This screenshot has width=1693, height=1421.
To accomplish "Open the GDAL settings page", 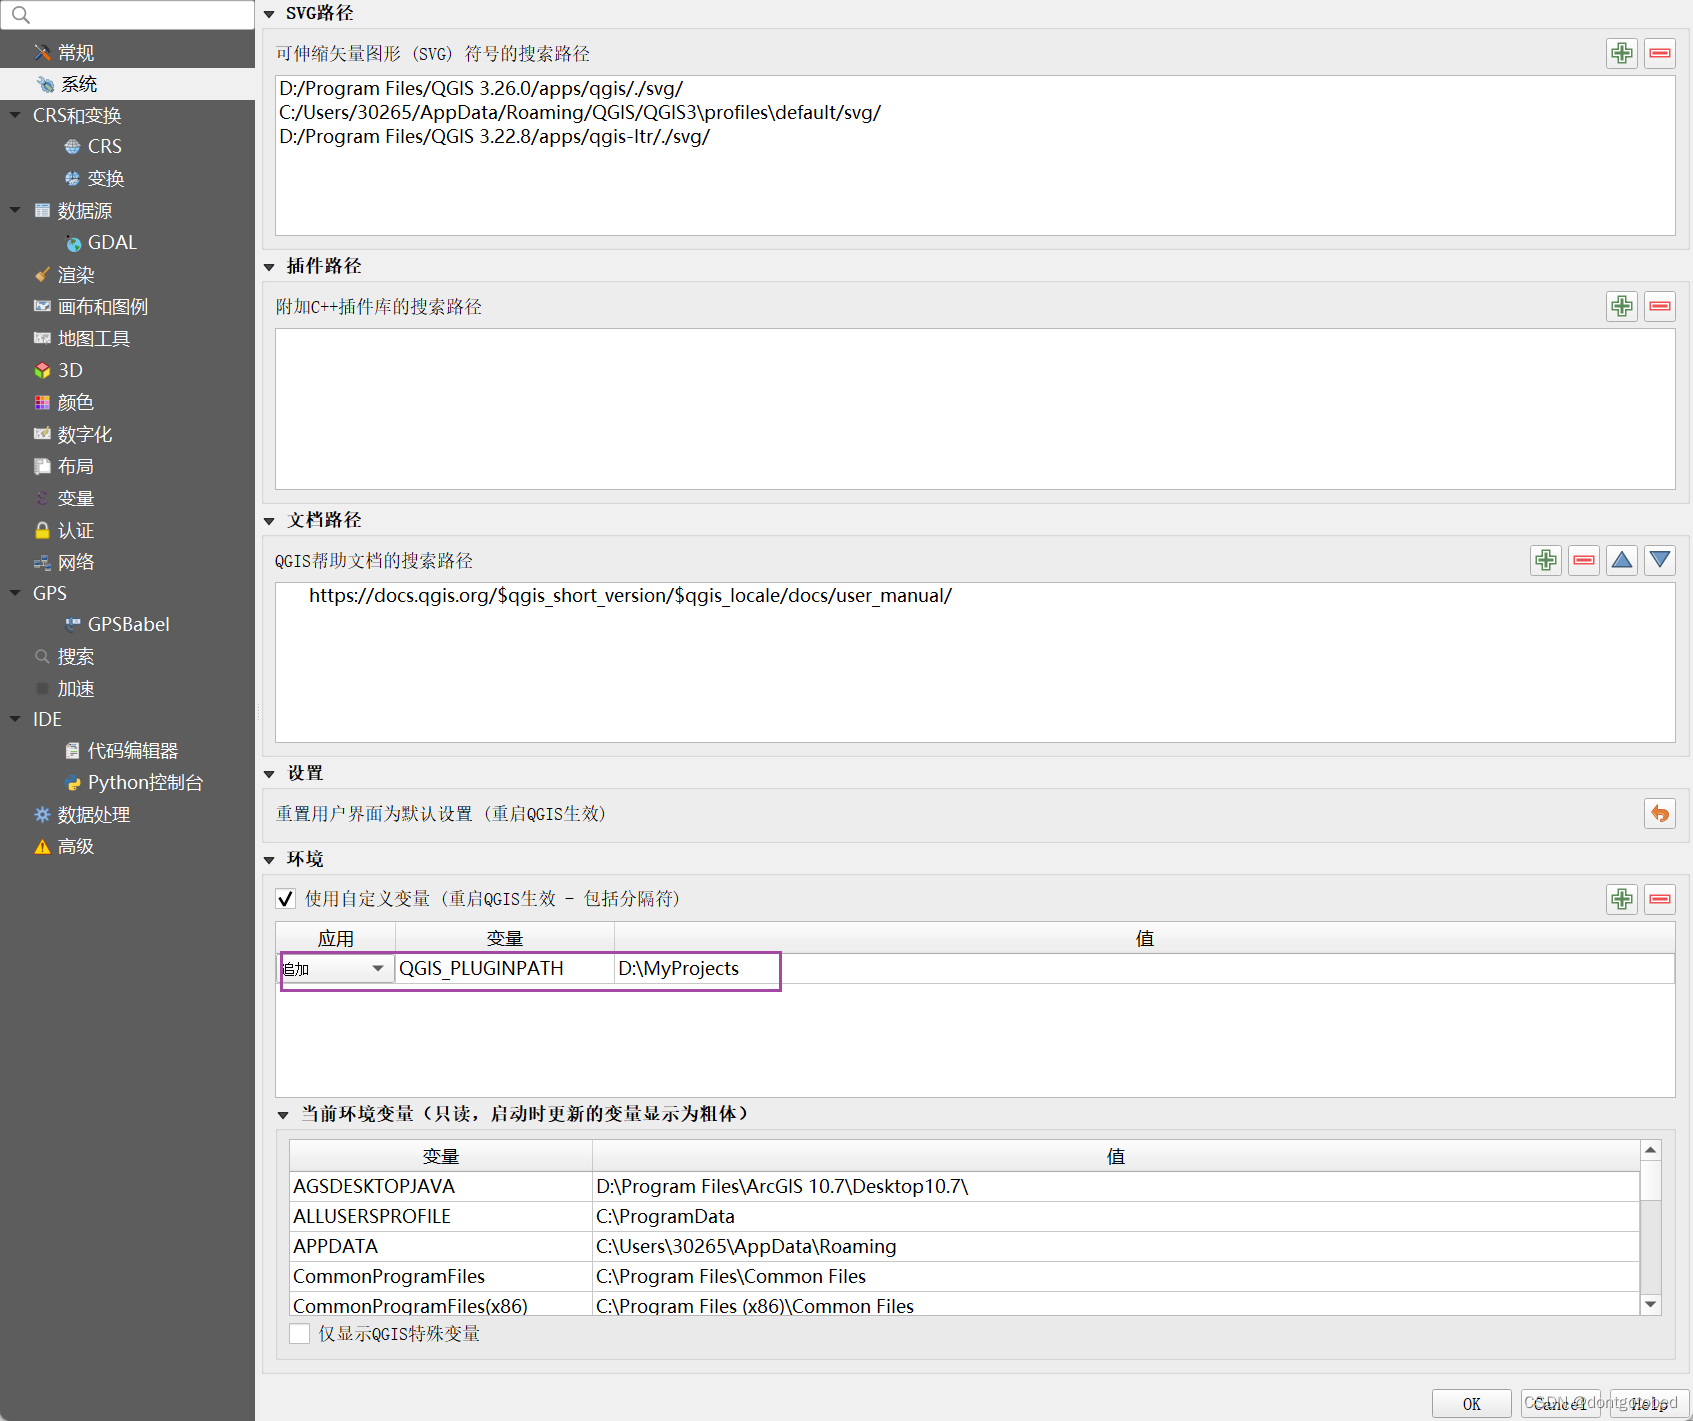I will click(x=112, y=242).
